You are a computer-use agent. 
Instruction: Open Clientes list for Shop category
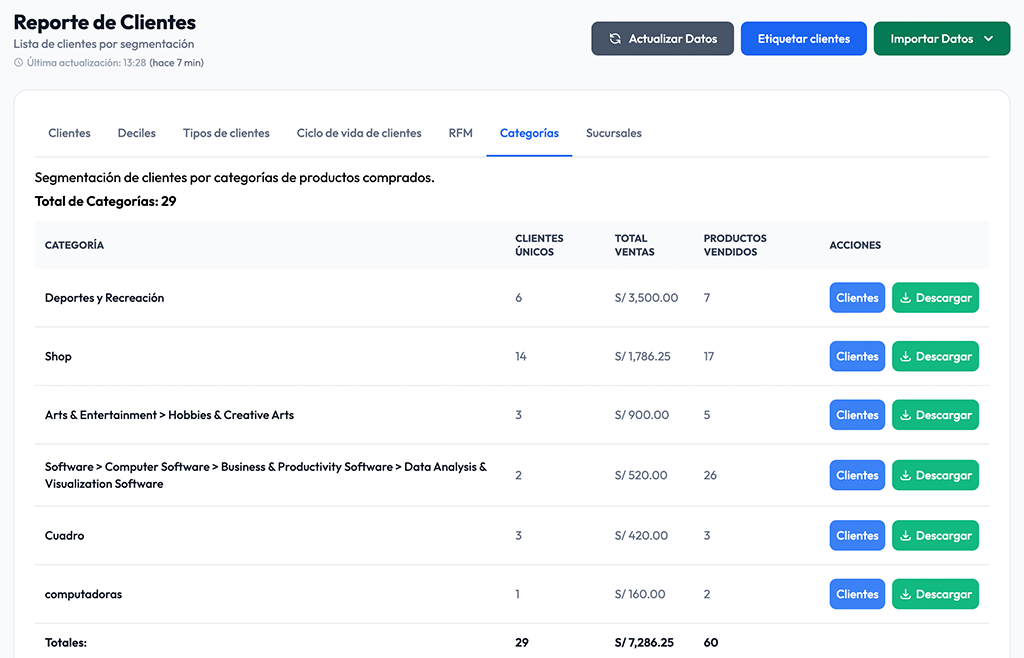(x=857, y=357)
